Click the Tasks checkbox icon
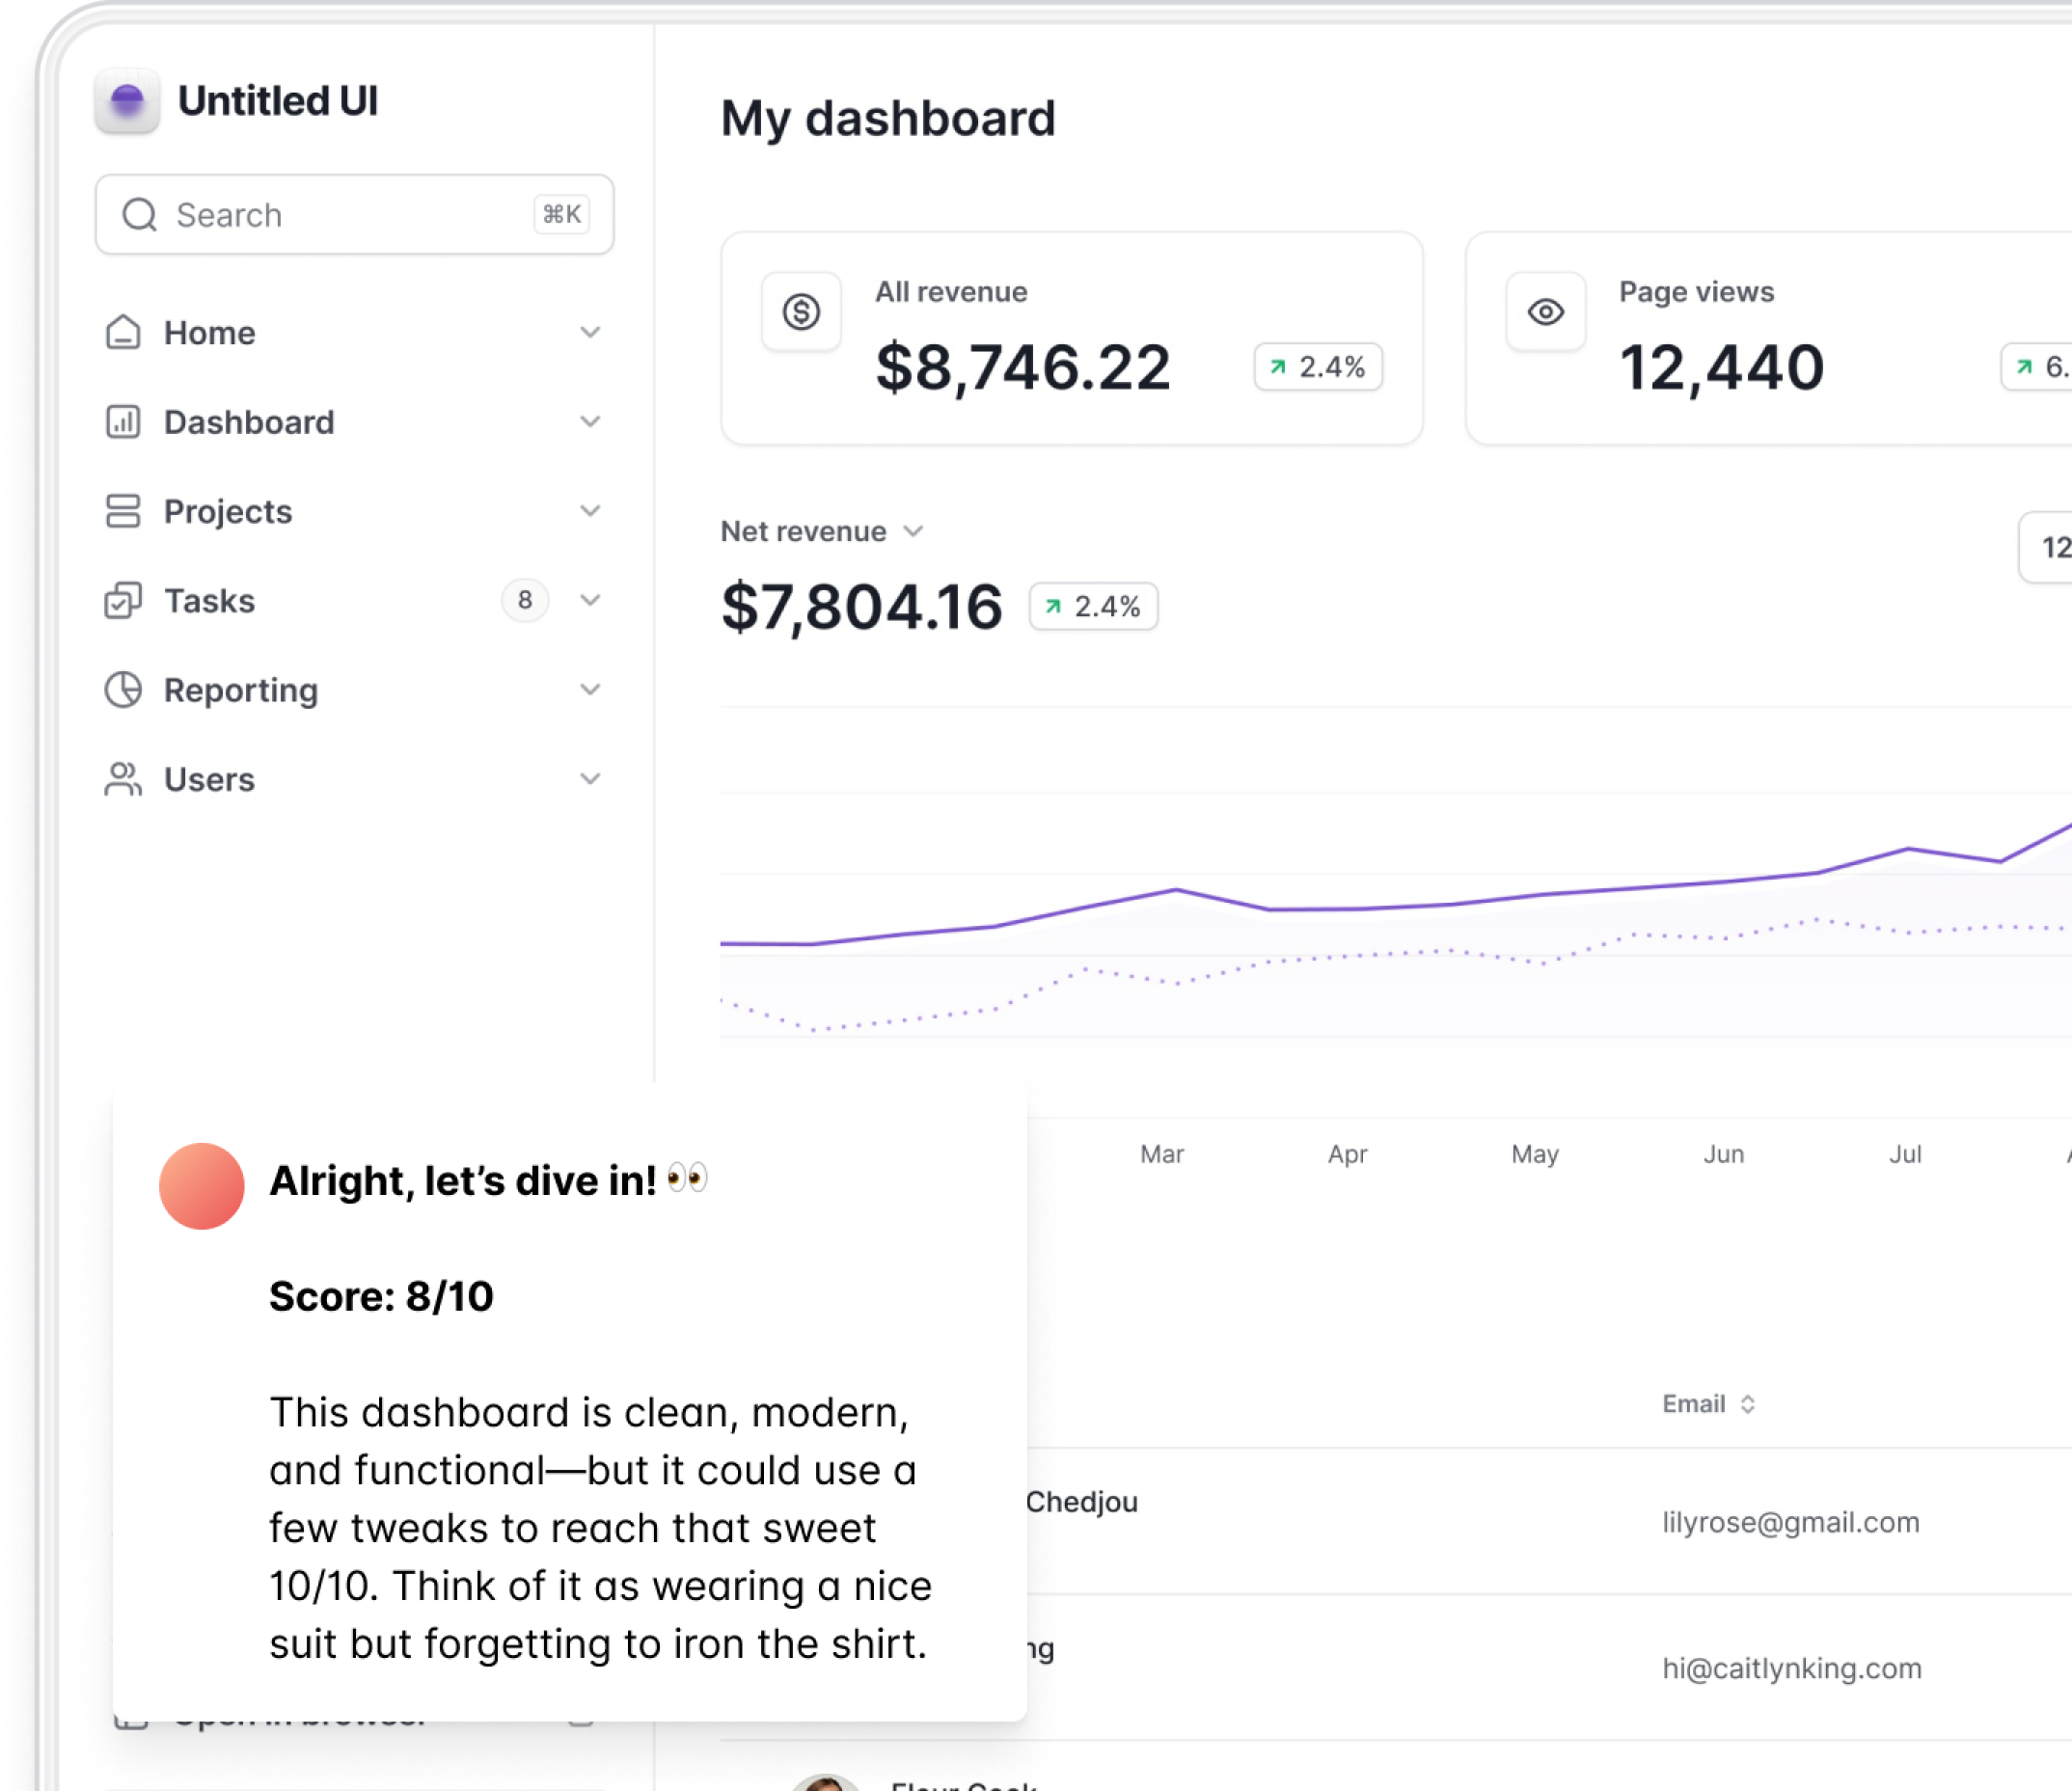 pos(123,601)
